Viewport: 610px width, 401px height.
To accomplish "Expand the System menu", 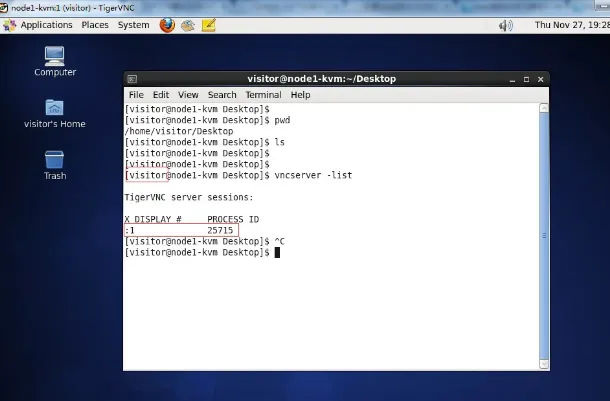I will 133,25.
